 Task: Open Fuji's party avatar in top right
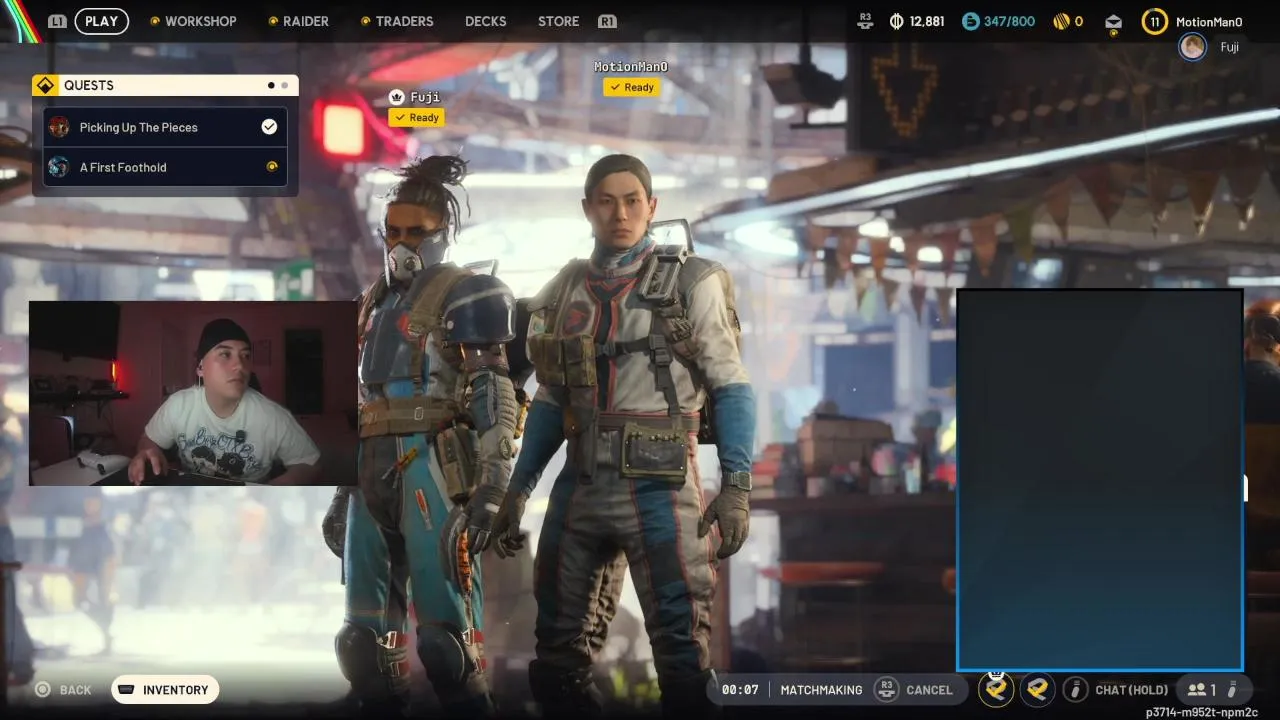point(1192,47)
